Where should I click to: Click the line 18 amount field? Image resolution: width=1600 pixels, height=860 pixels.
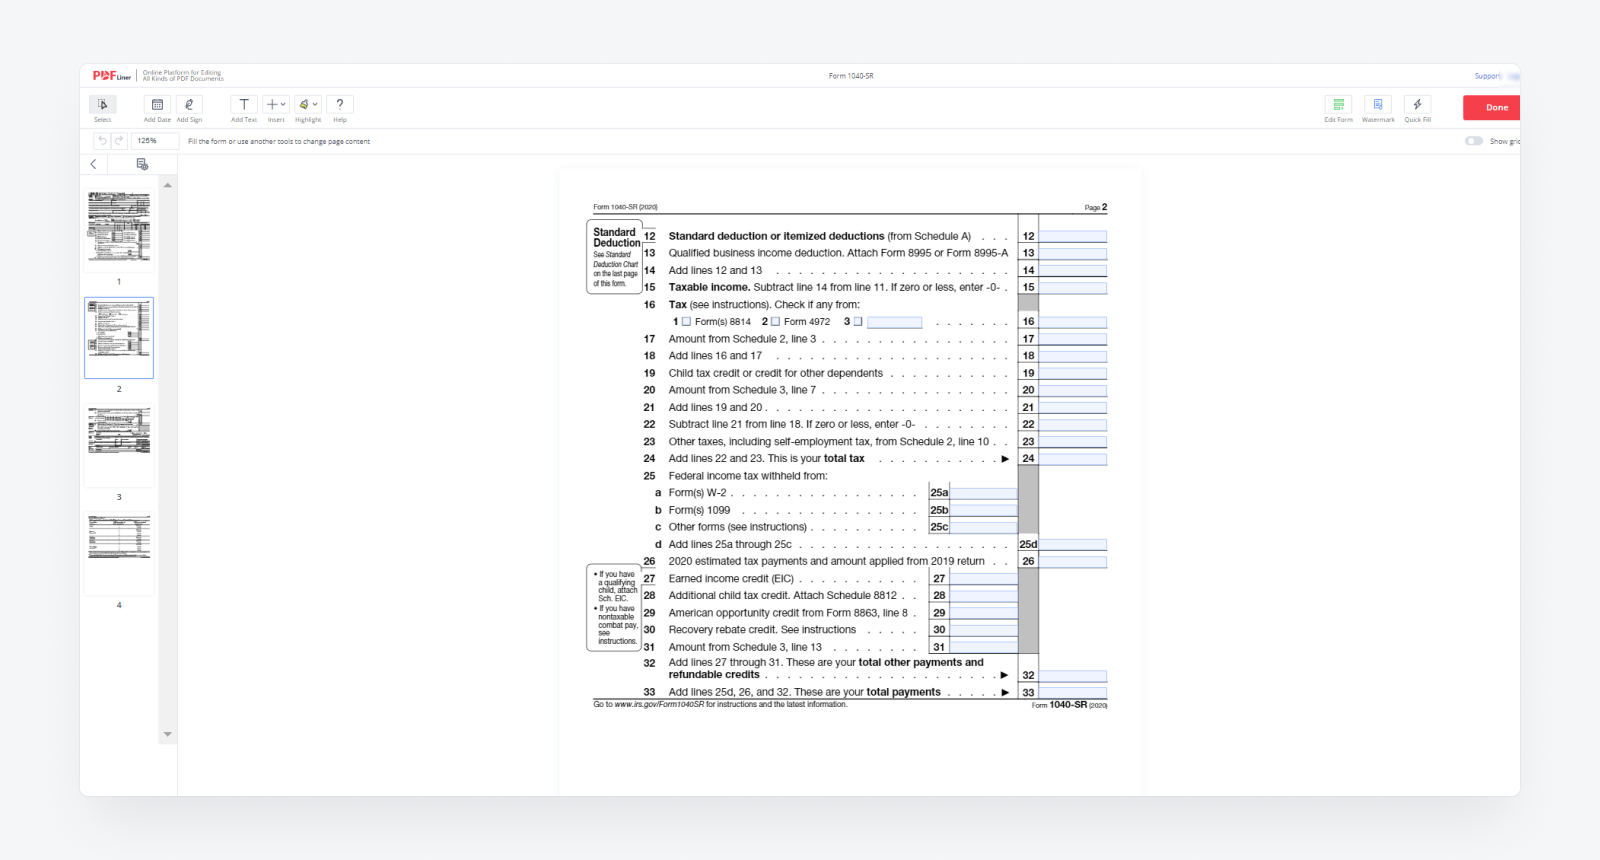click(x=1073, y=356)
